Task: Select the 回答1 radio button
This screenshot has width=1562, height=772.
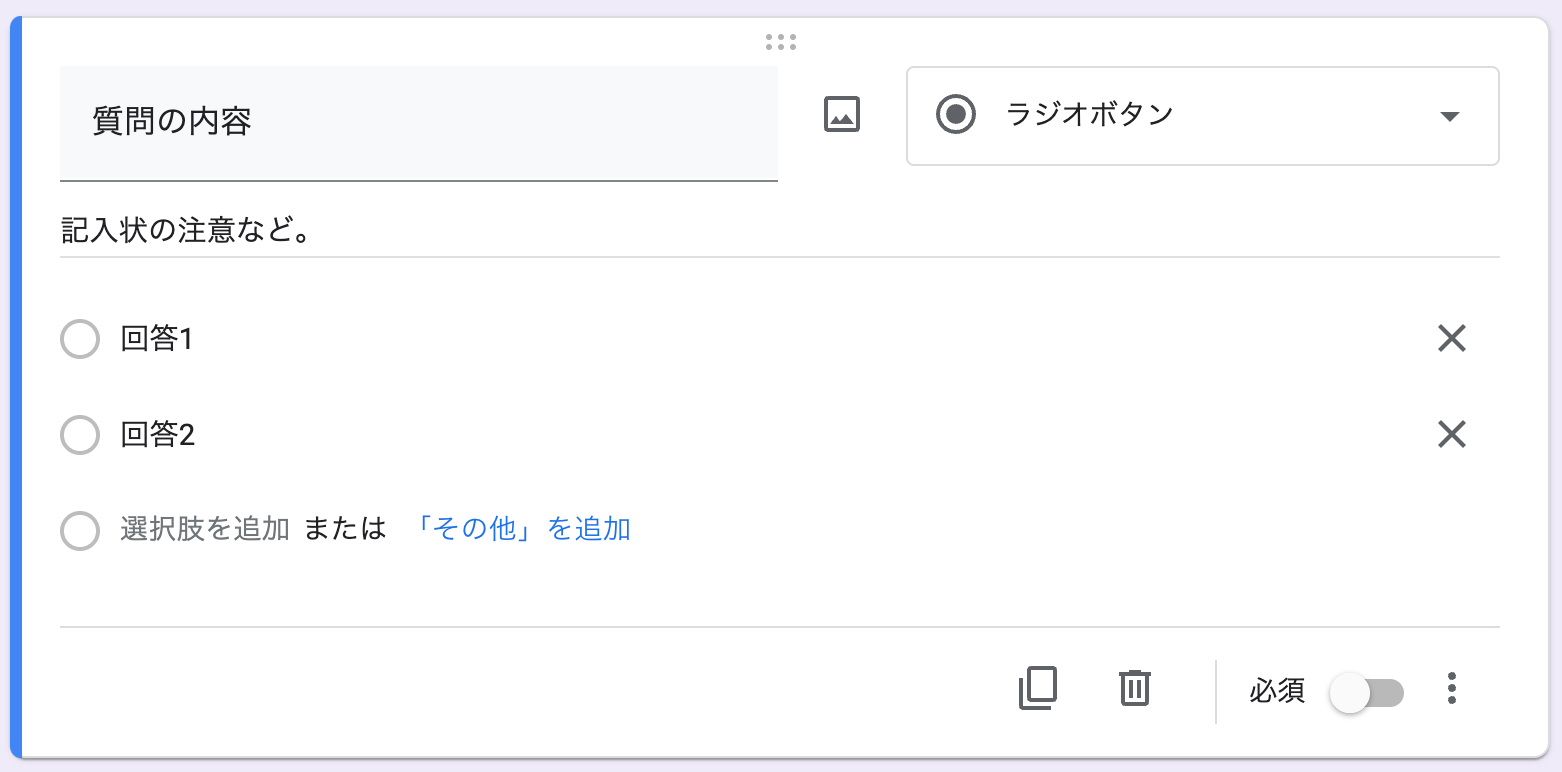Action: 80,339
